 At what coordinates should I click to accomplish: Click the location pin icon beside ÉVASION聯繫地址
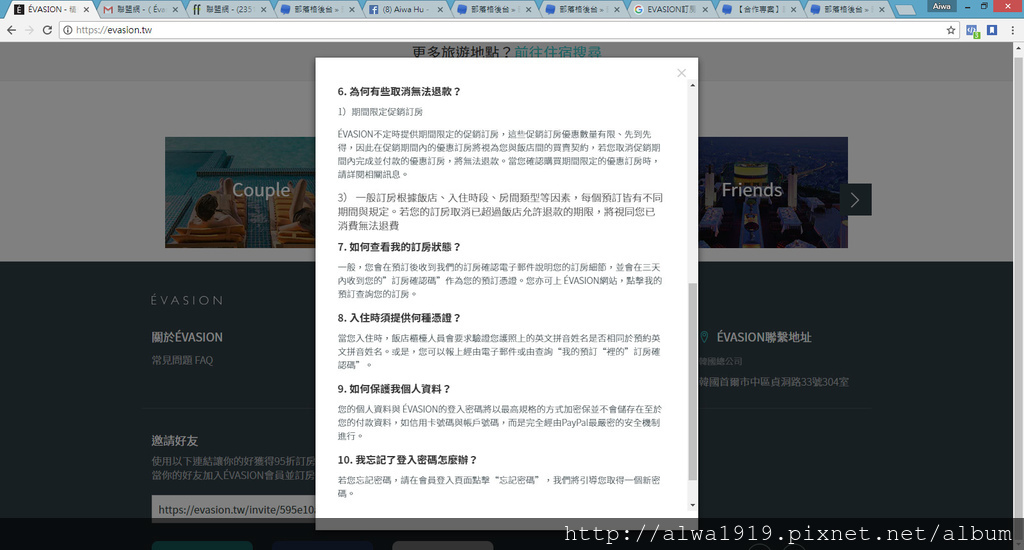coord(704,337)
